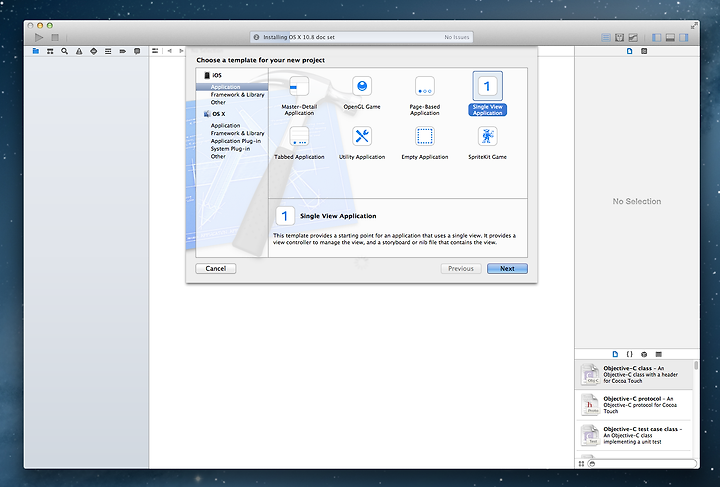Open the Breakpoint navigator icon
720x487 pixels.
pyautogui.click(x=123, y=51)
